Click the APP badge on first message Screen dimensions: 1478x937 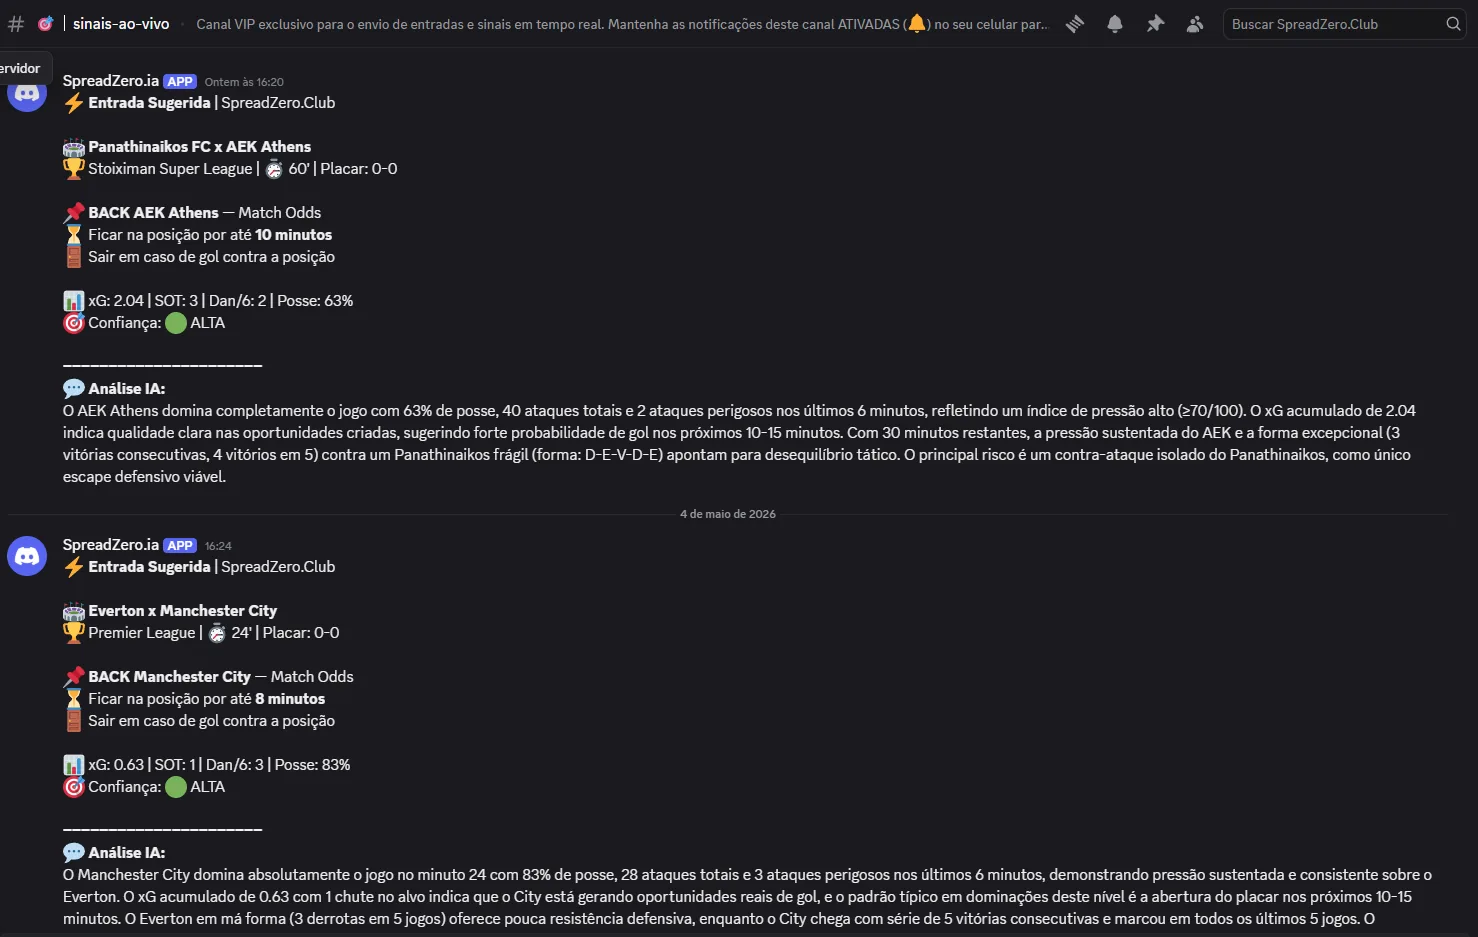[180, 82]
